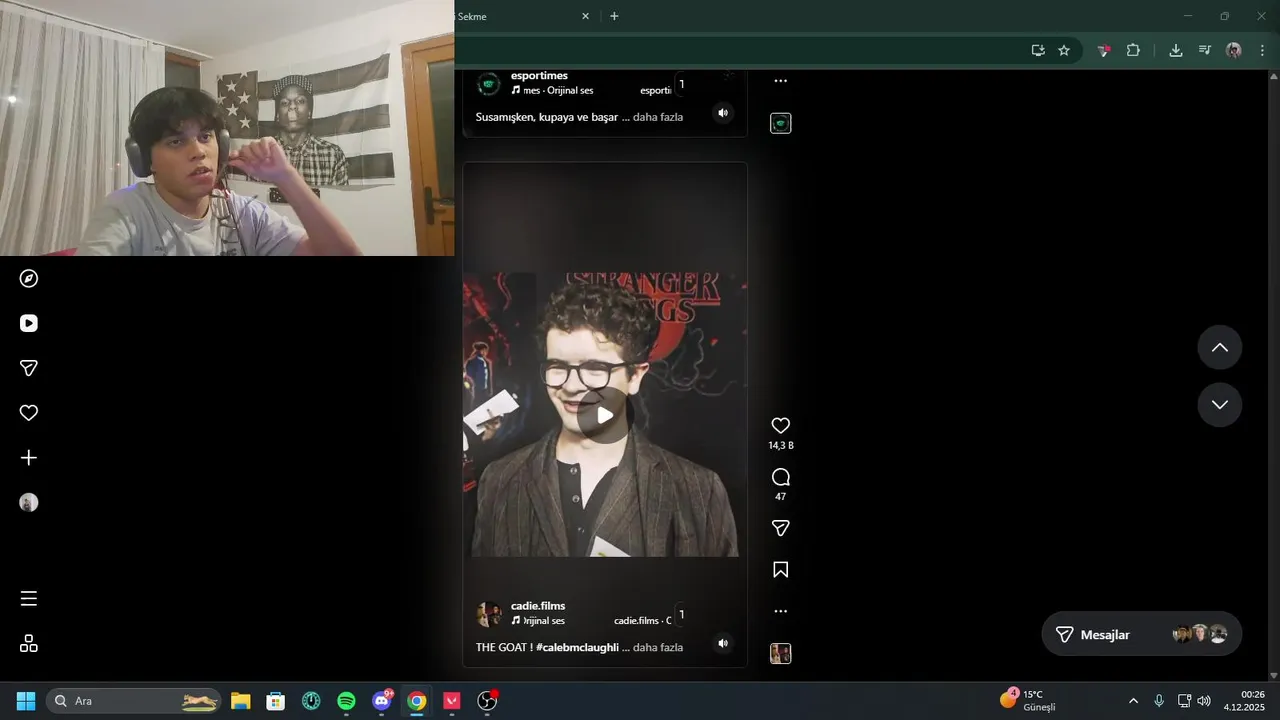
Task: Expand cadie.films caption with daha fazla
Action: (658, 647)
